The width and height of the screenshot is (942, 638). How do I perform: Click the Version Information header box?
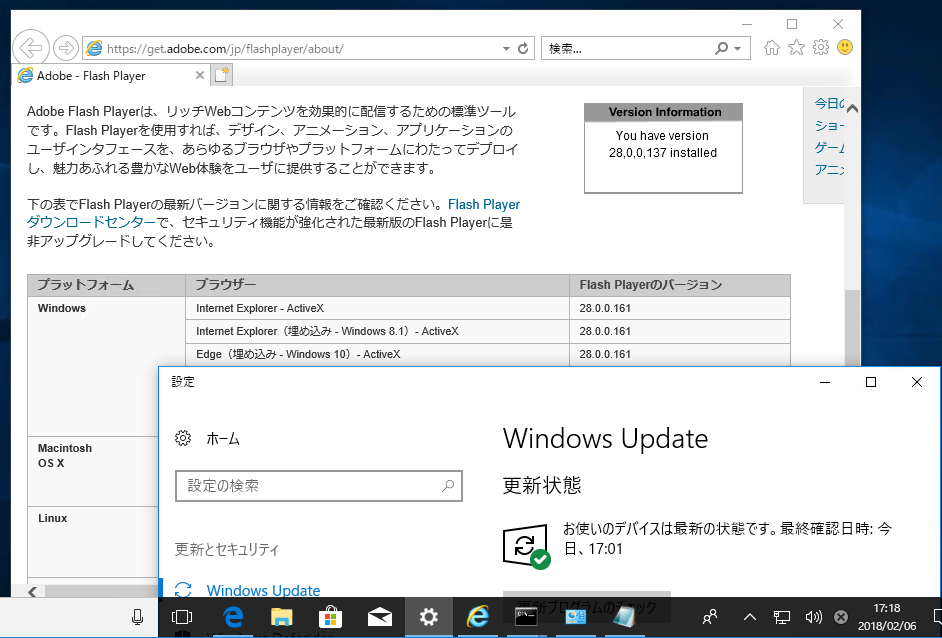[x=664, y=112]
